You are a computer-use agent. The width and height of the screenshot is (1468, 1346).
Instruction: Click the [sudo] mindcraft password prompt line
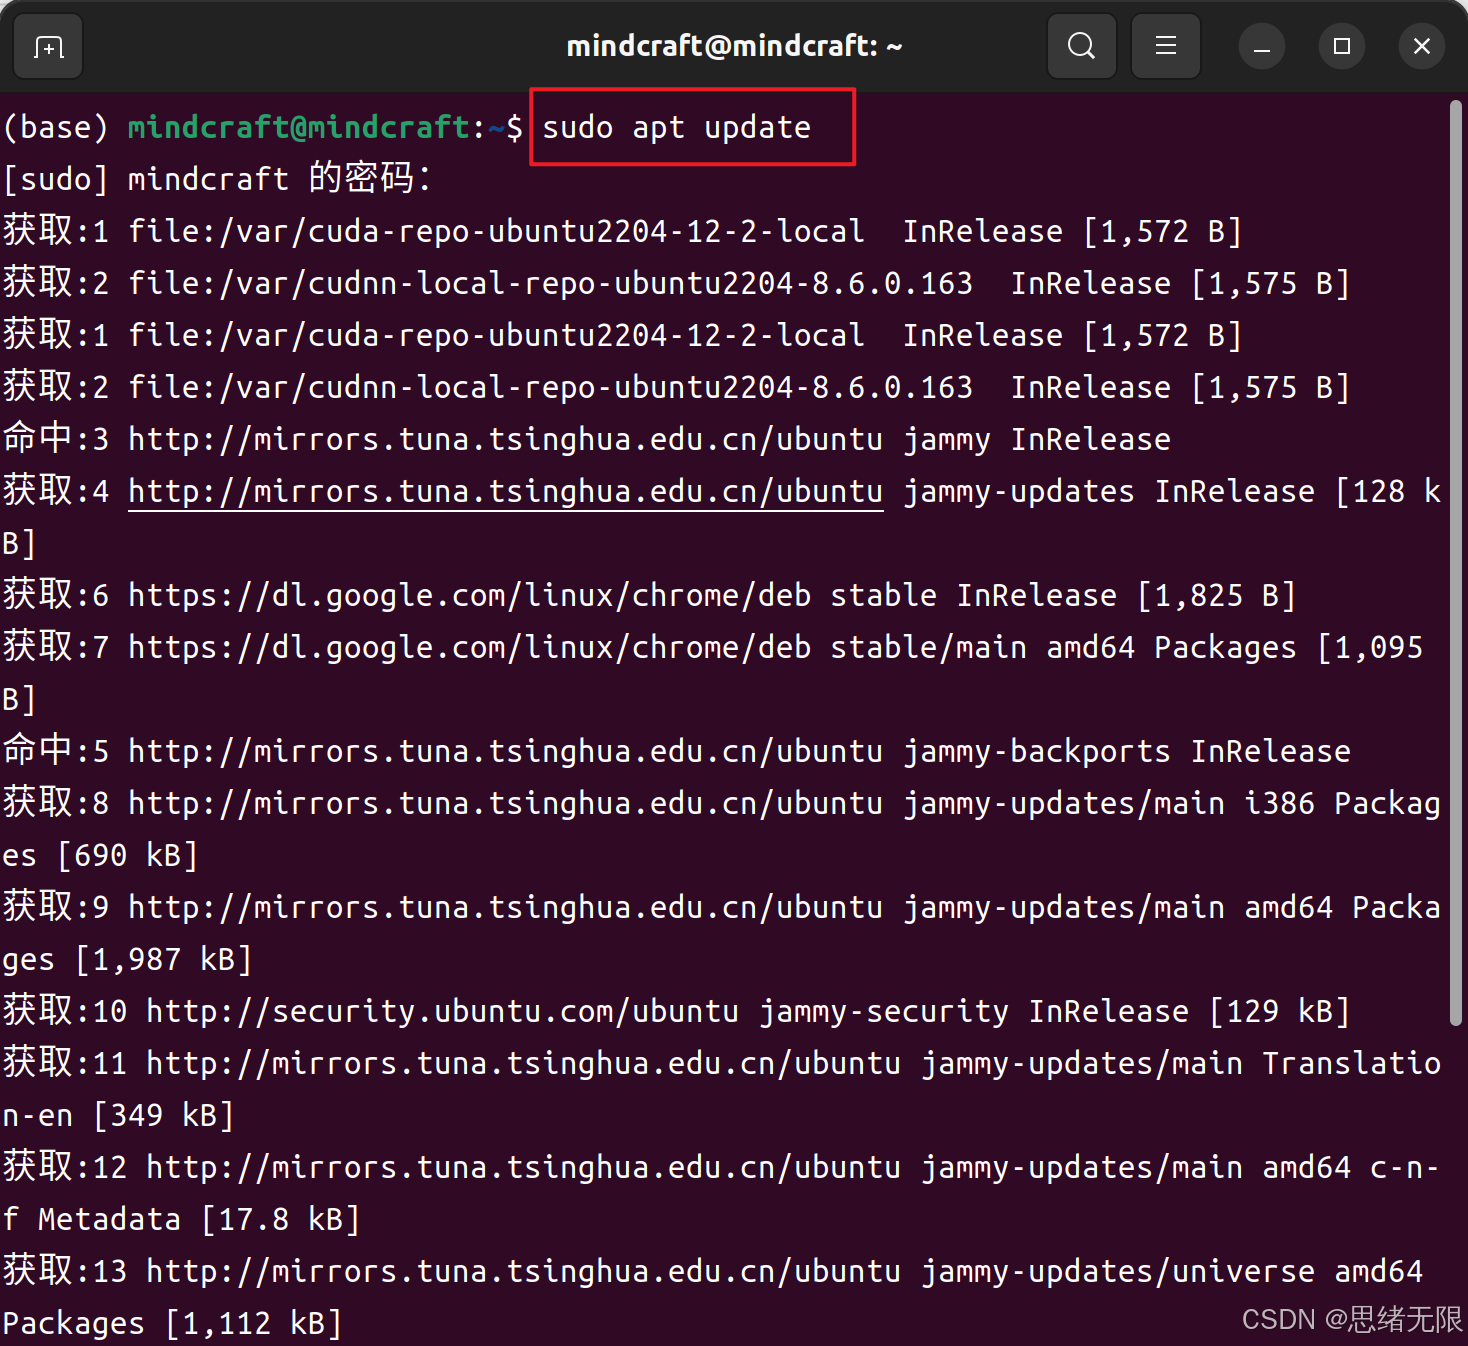click(217, 179)
